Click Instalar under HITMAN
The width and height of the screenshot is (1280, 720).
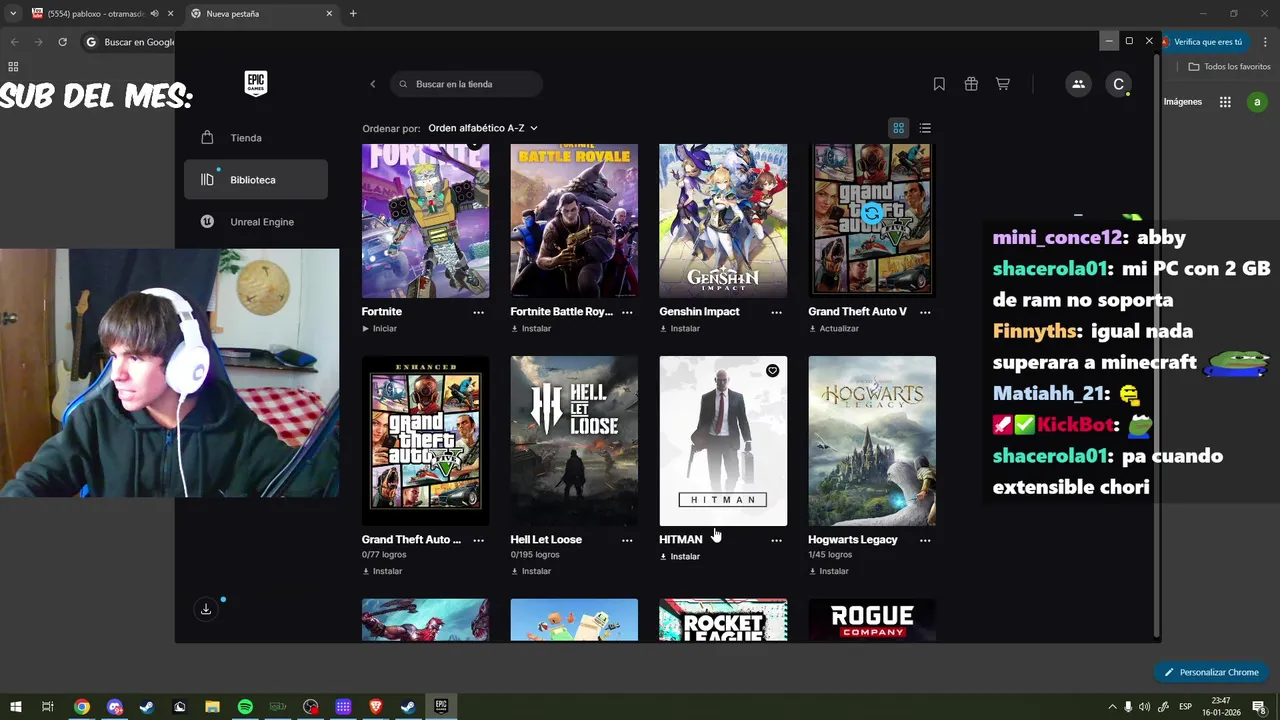coord(680,556)
